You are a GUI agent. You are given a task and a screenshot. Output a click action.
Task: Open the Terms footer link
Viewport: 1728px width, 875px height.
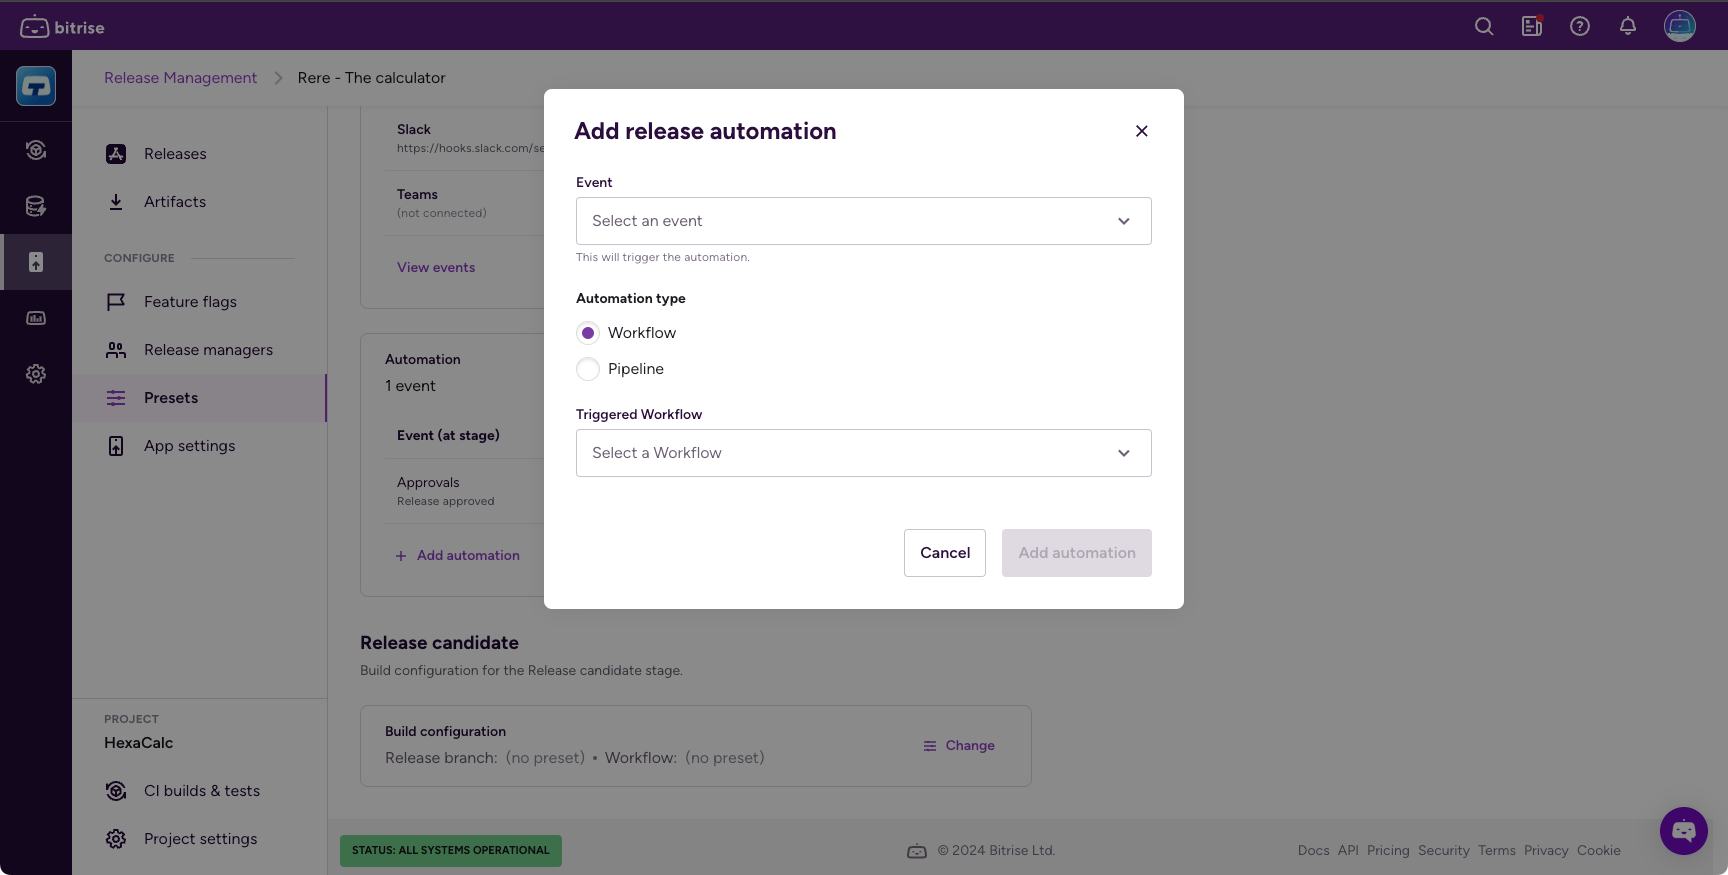[x=1497, y=851]
